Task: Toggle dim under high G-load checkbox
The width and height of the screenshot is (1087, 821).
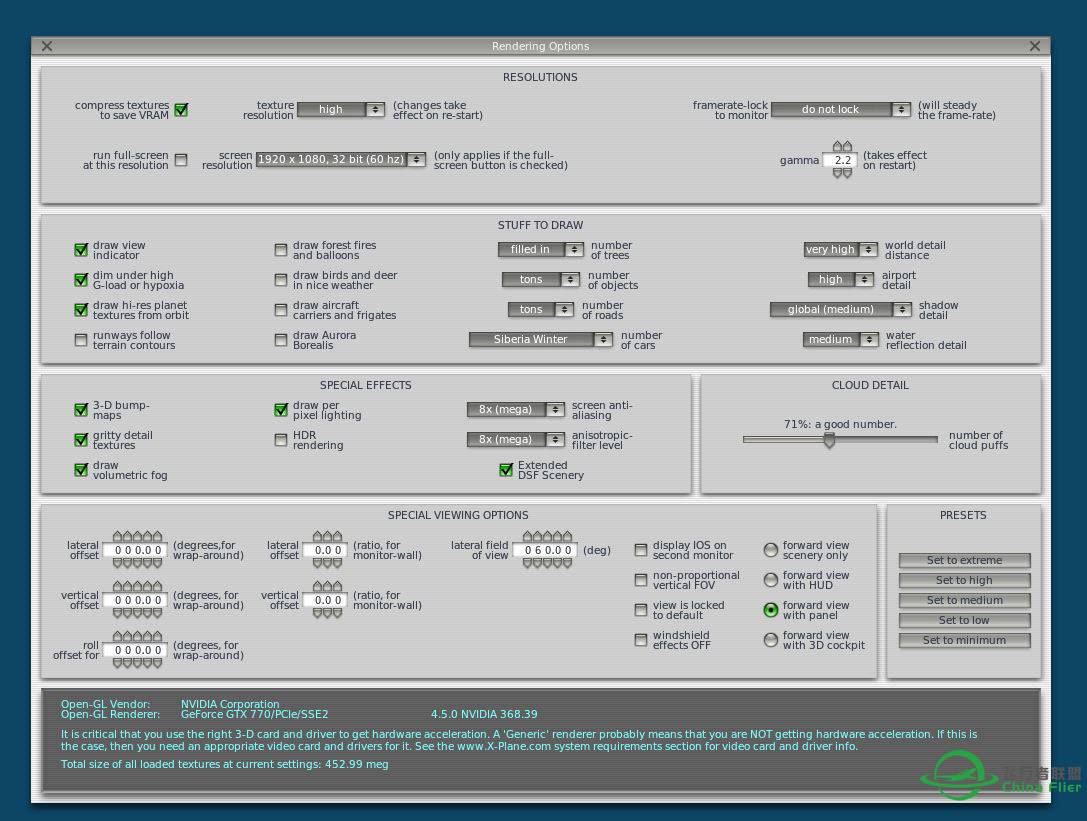Action: pos(81,279)
